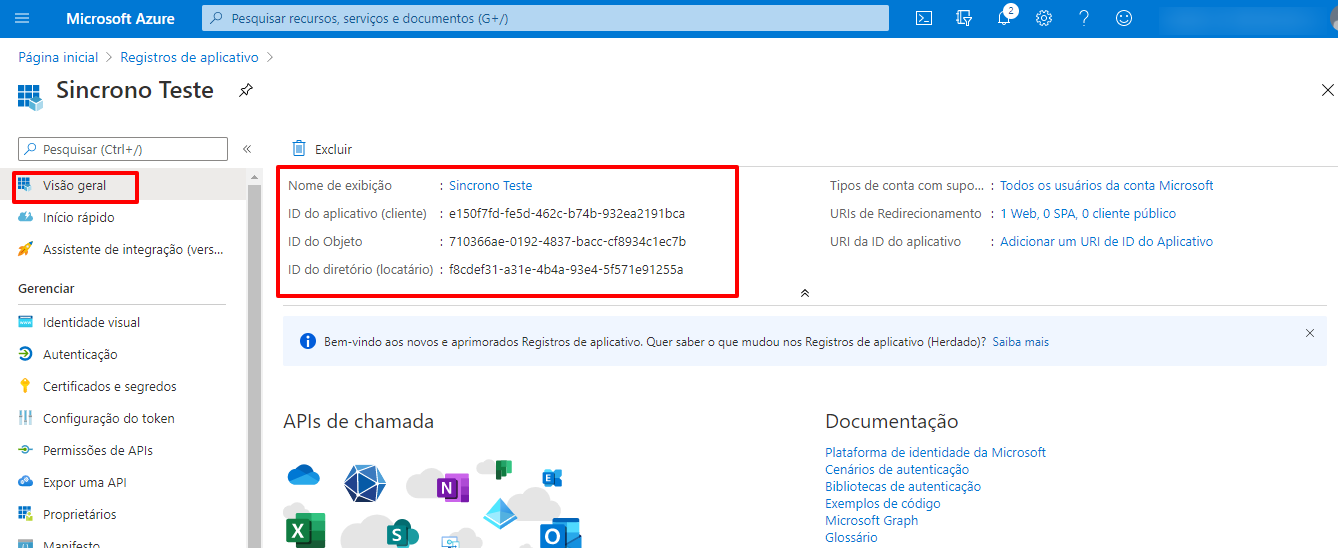Click the Início rápido cloud icon

25,217
